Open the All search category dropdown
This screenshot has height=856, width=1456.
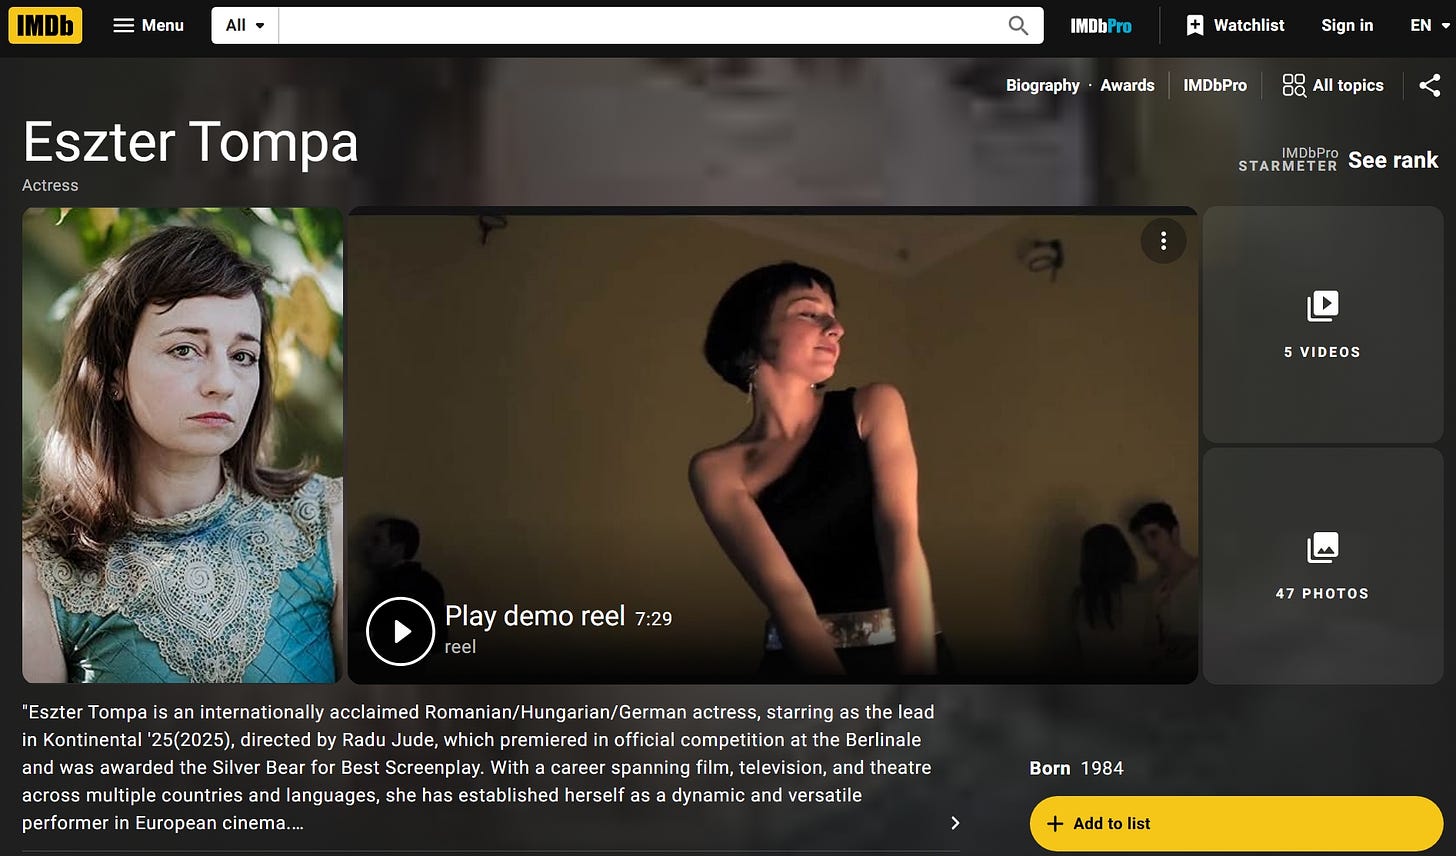245,25
